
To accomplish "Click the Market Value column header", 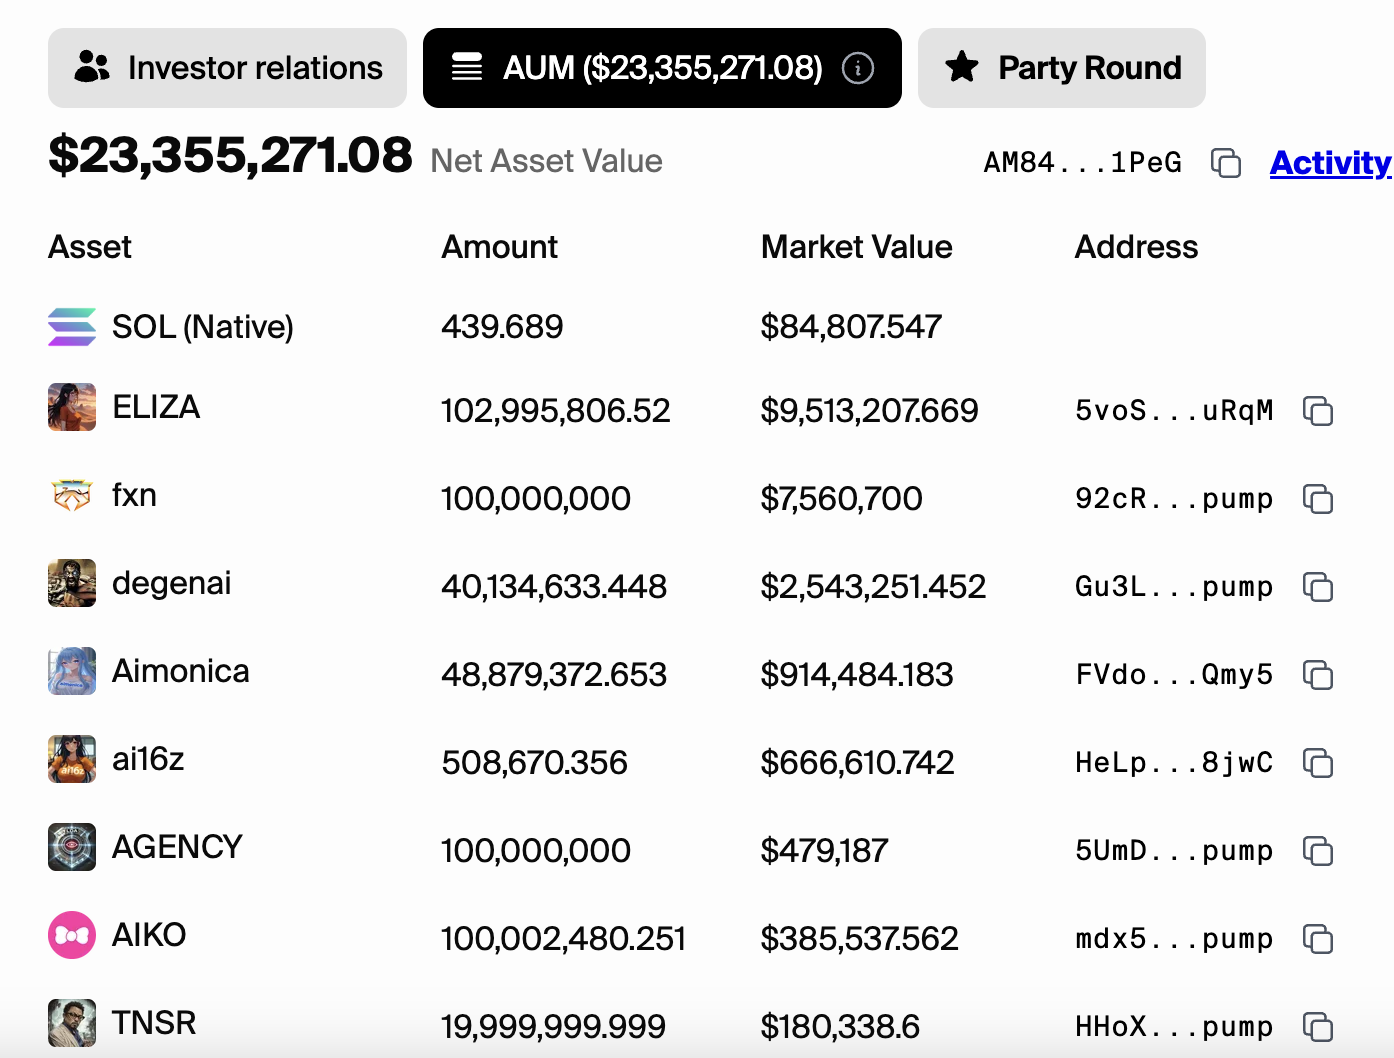I will pyautogui.click(x=856, y=247).
